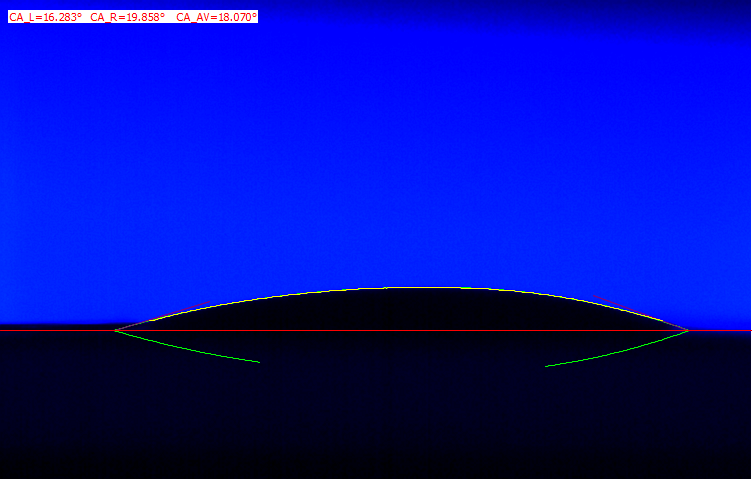Image resolution: width=752 pixels, height=480 pixels.
Task: Click the CA_L=16.283° left angle readout
Action: click(46, 17)
